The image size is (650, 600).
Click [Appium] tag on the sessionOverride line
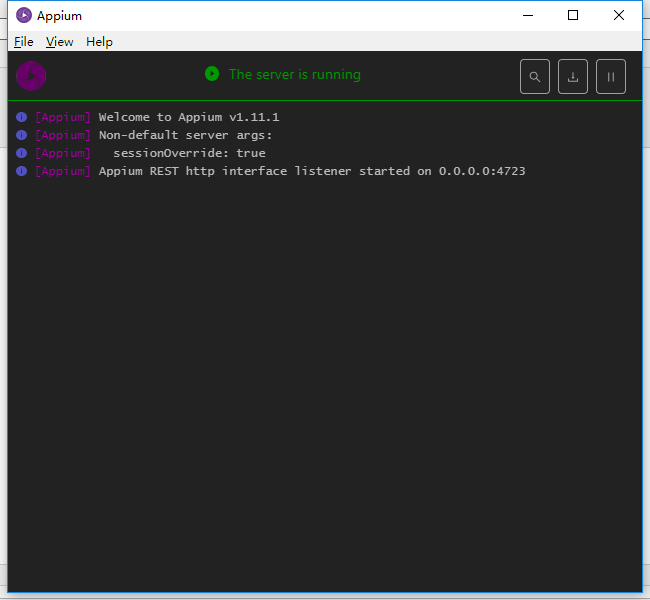click(63, 153)
